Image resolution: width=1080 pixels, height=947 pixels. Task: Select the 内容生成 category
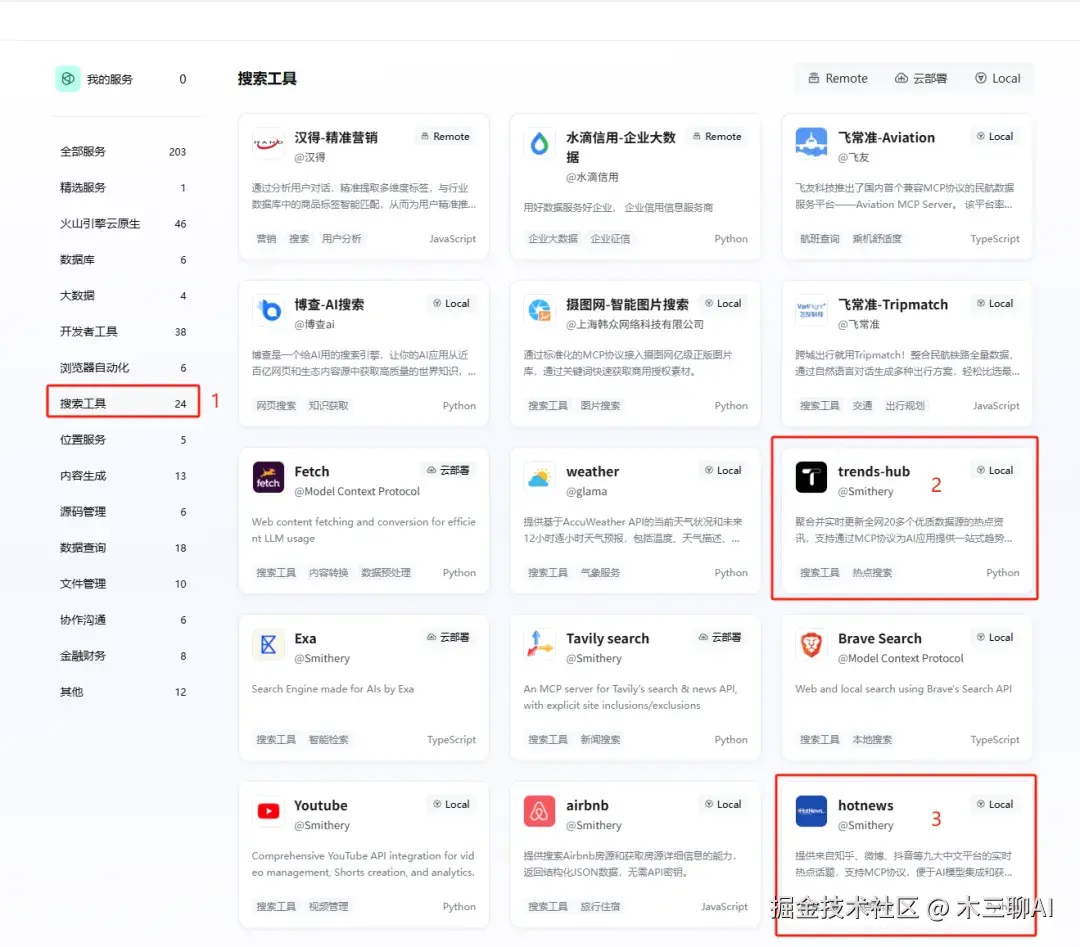[123, 476]
